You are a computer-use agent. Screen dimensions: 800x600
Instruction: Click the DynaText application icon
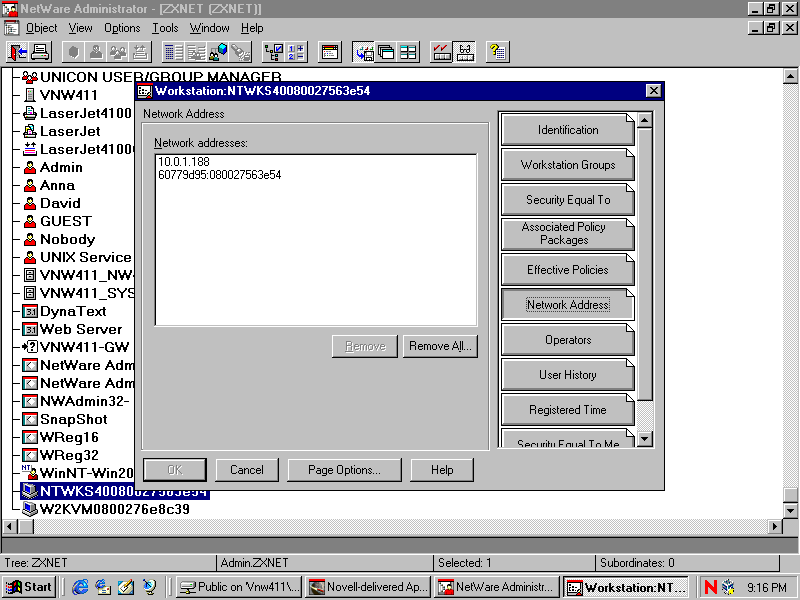coord(30,311)
